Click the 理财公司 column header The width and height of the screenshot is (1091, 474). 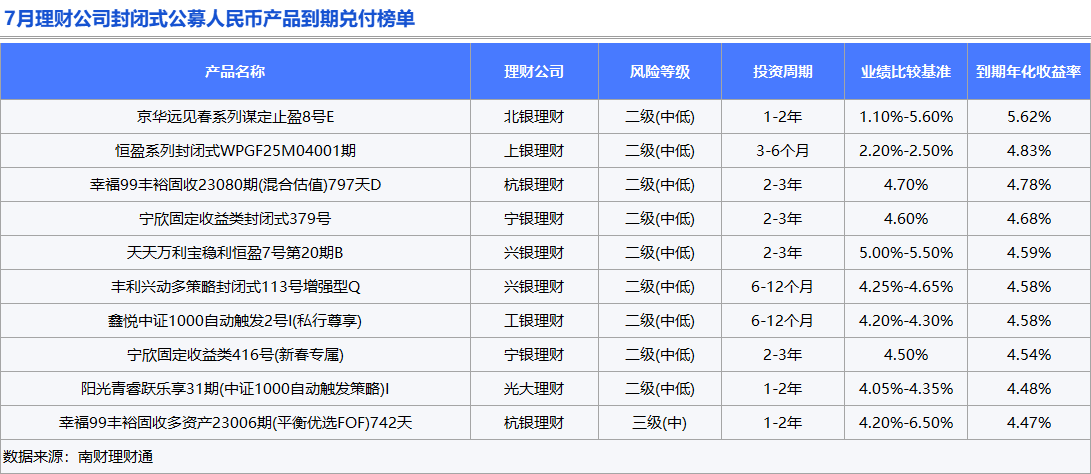[x=534, y=72]
